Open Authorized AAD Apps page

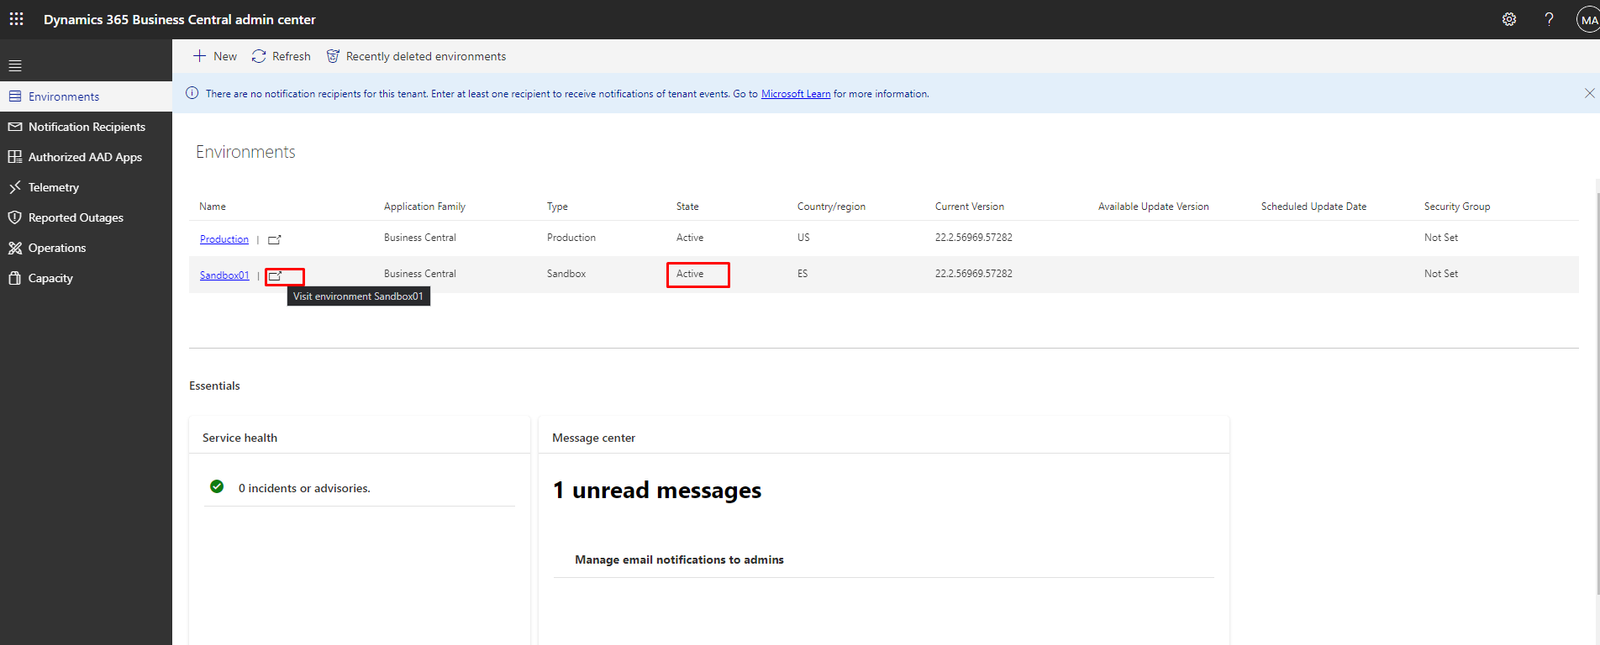click(x=85, y=157)
